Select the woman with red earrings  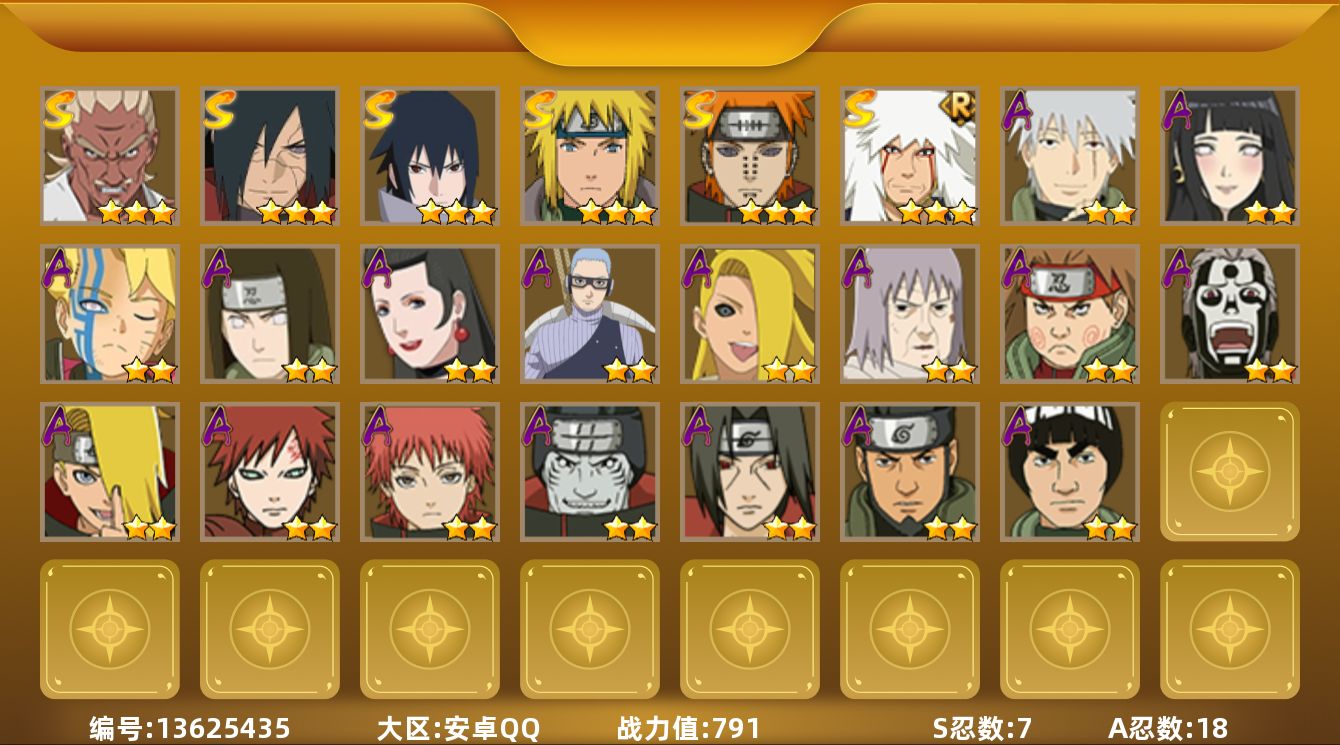click(429, 313)
